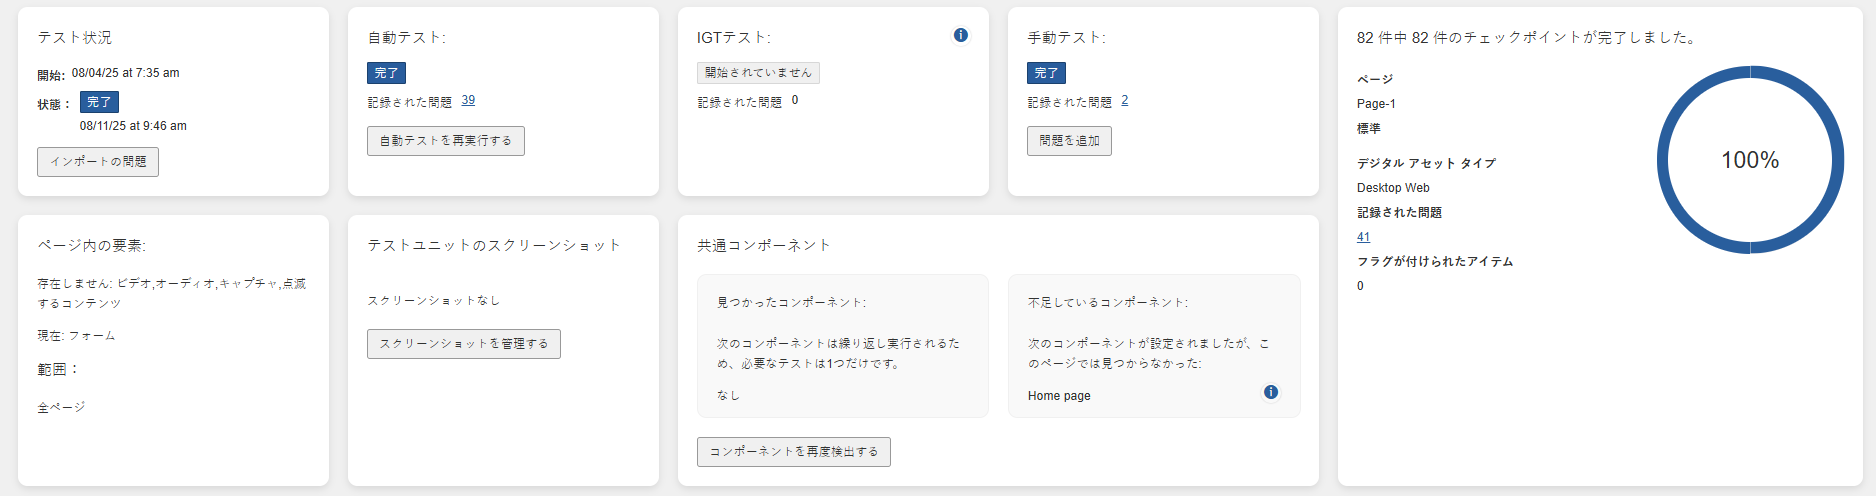This screenshot has width=1876, height=496.
Task: Click the info icon in IGTテスト card
Action: click(960, 35)
